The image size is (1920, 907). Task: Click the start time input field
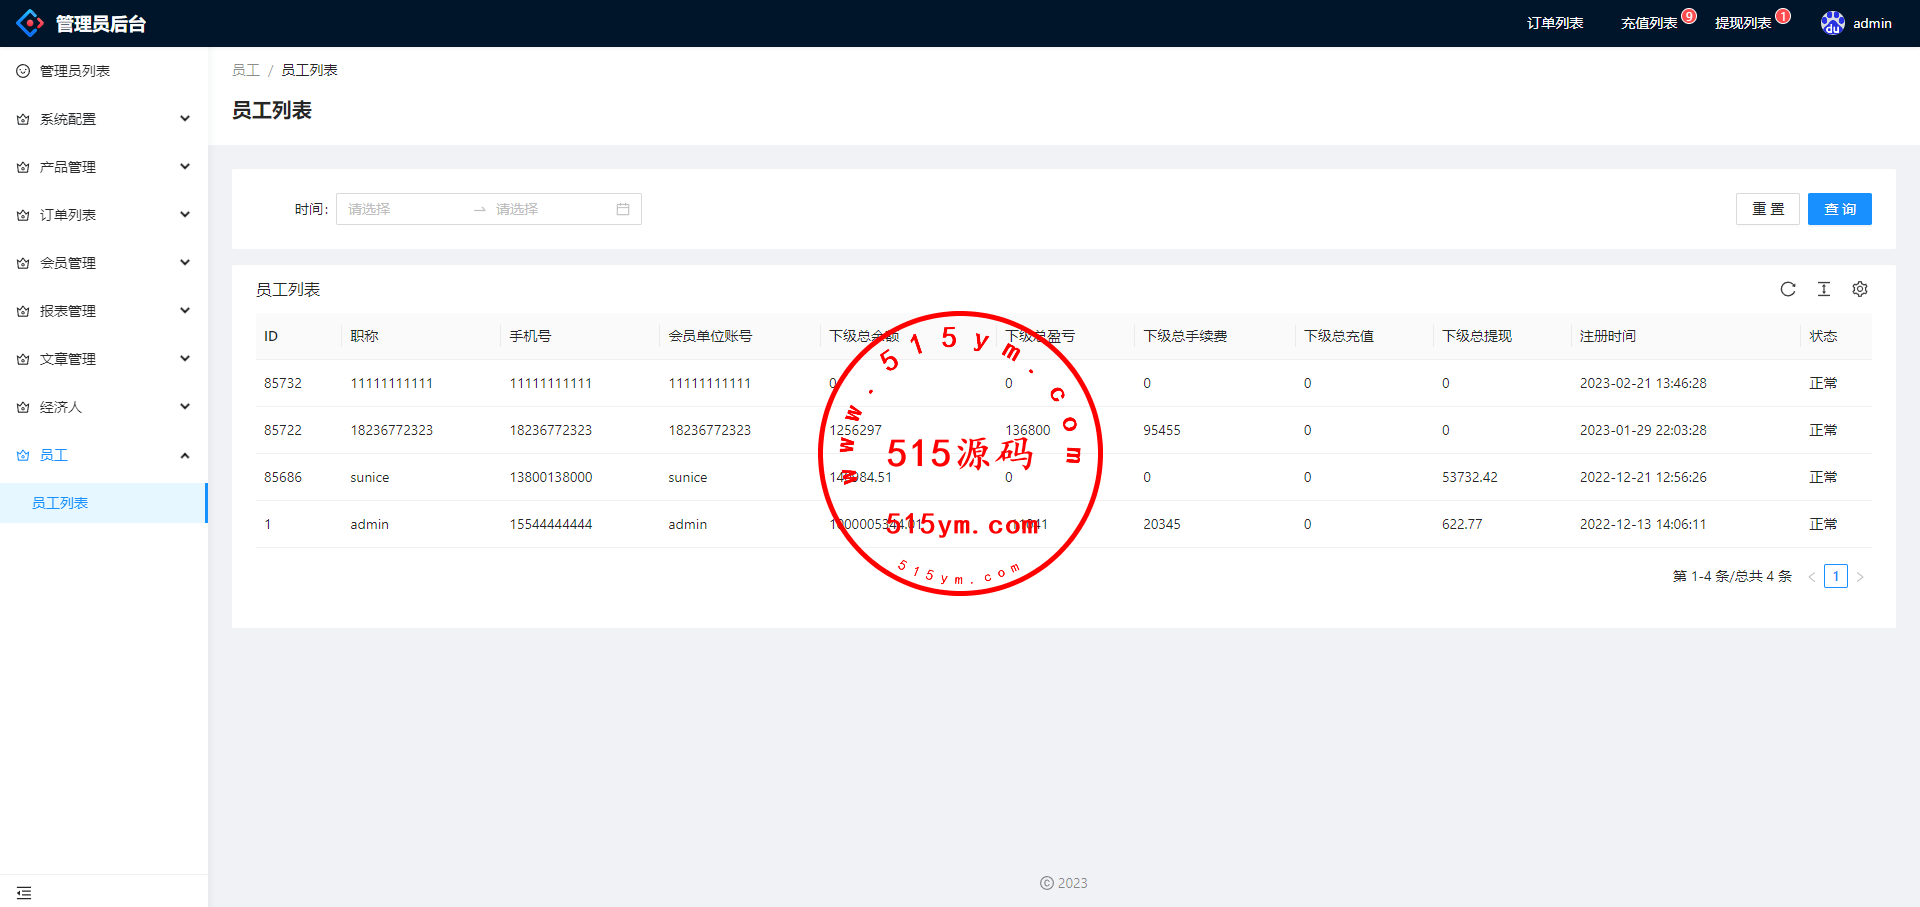[405, 209]
